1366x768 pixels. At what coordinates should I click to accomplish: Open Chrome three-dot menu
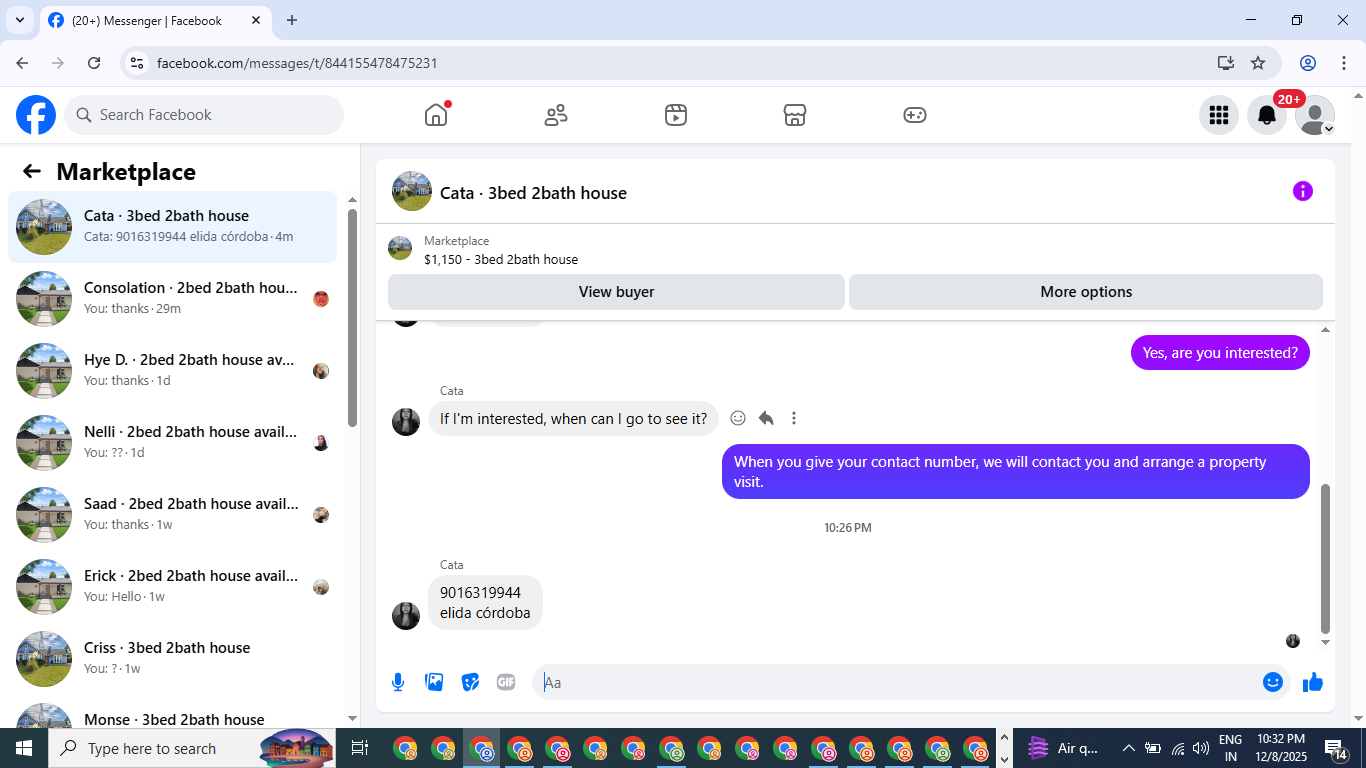[x=1343, y=63]
